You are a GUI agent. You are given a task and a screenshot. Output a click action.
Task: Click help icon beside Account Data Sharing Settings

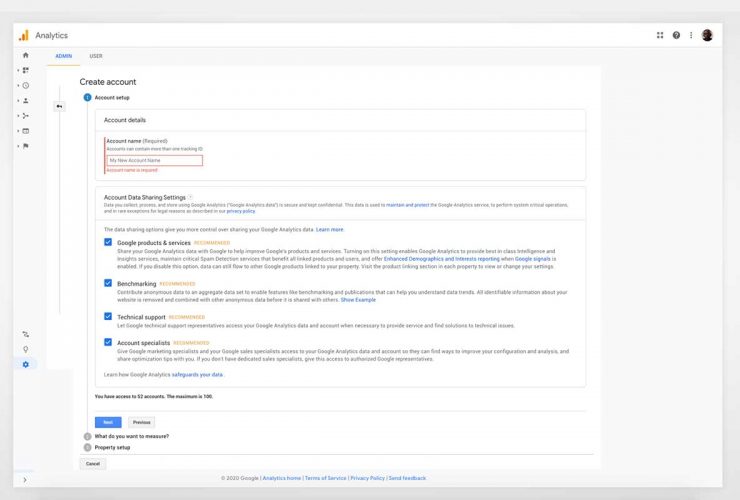(190, 197)
